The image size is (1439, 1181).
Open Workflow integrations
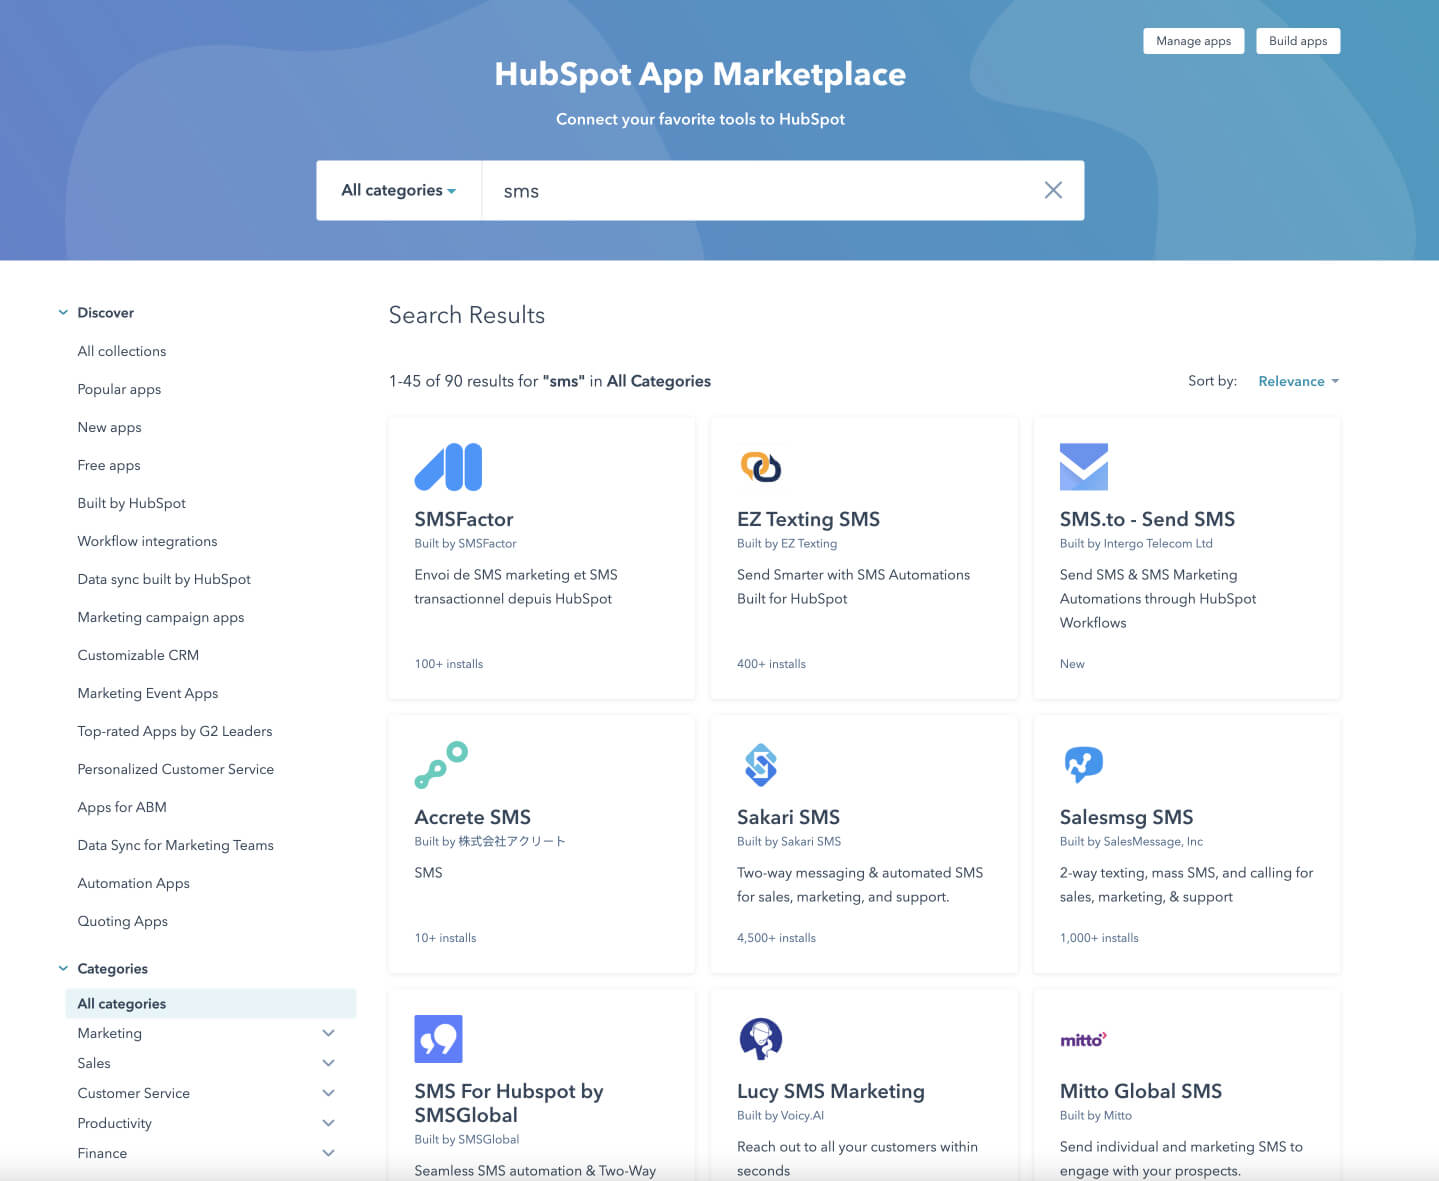click(x=147, y=541)
